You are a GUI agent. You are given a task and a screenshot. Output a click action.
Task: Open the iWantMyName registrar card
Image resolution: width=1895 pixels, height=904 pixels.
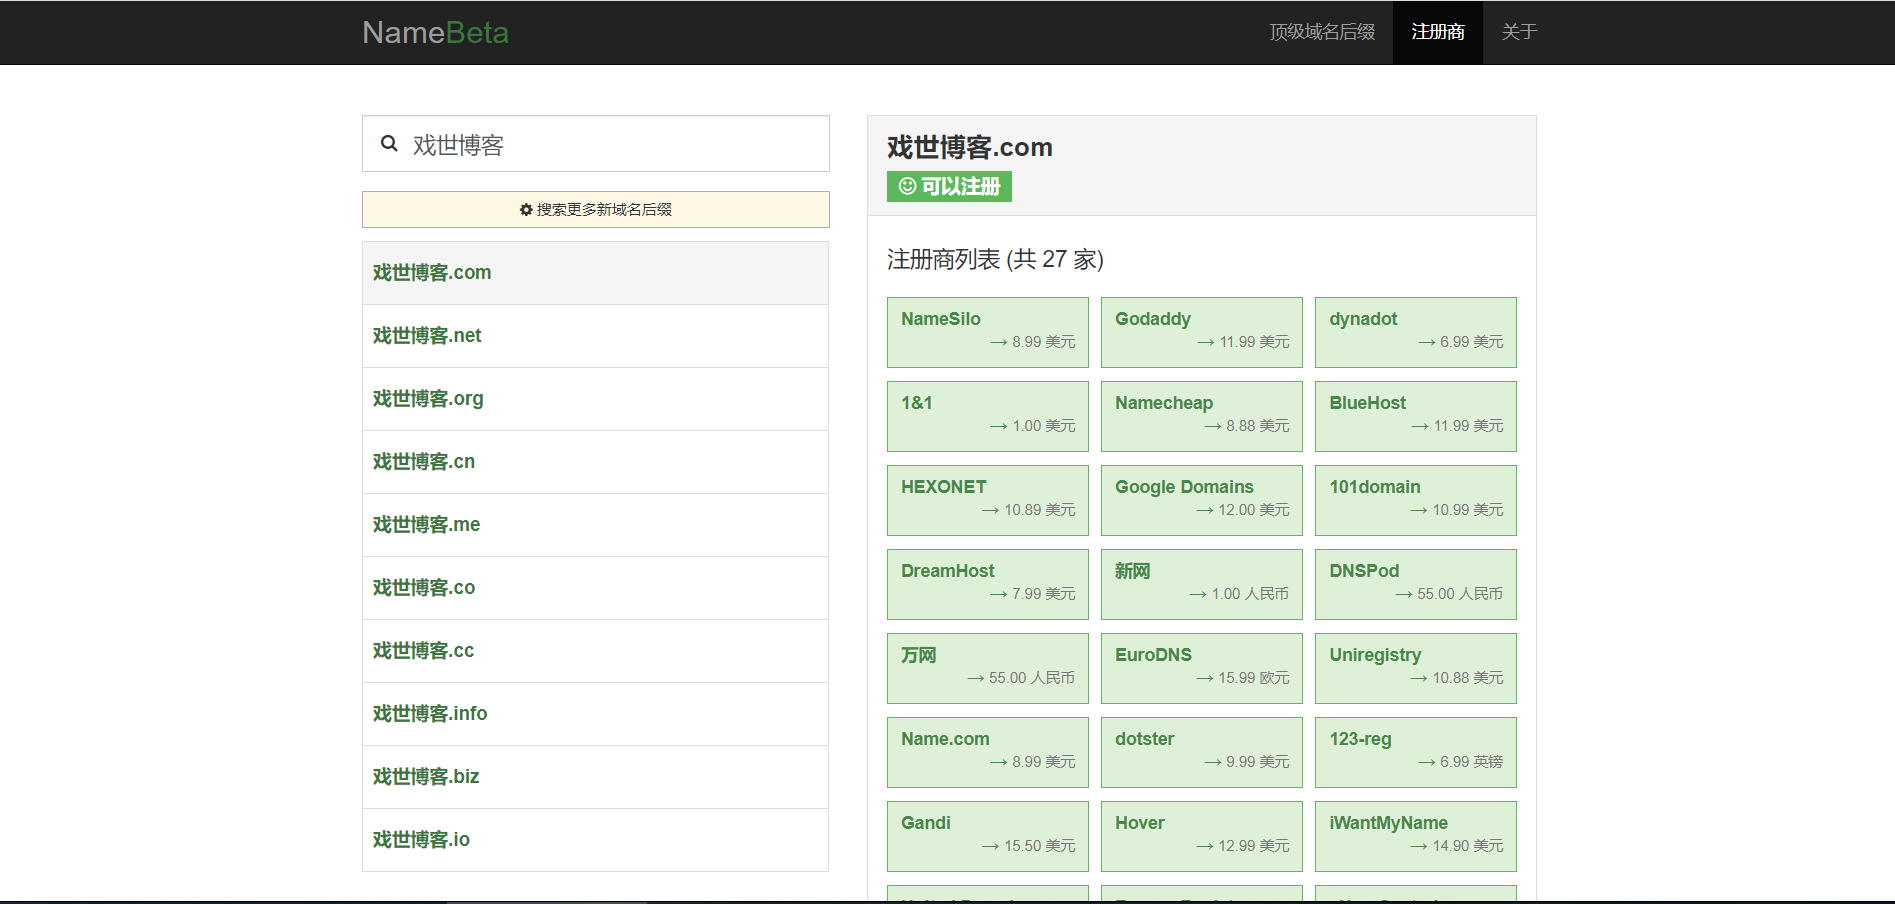(1416, 836)
